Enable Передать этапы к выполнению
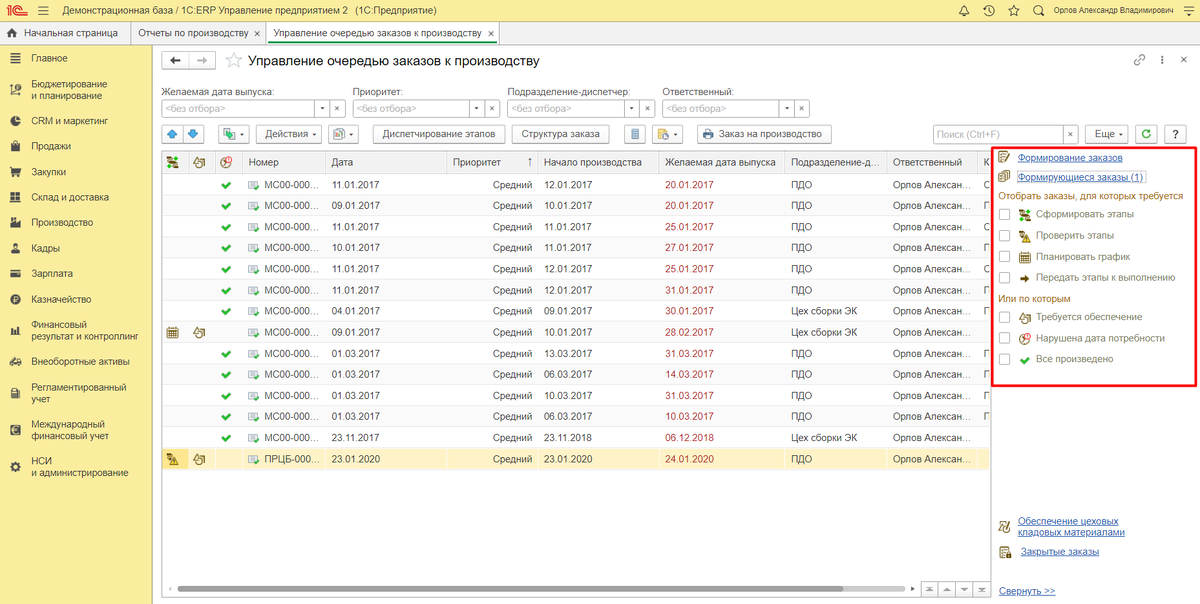1200x604 pixels. [1005, 277]
